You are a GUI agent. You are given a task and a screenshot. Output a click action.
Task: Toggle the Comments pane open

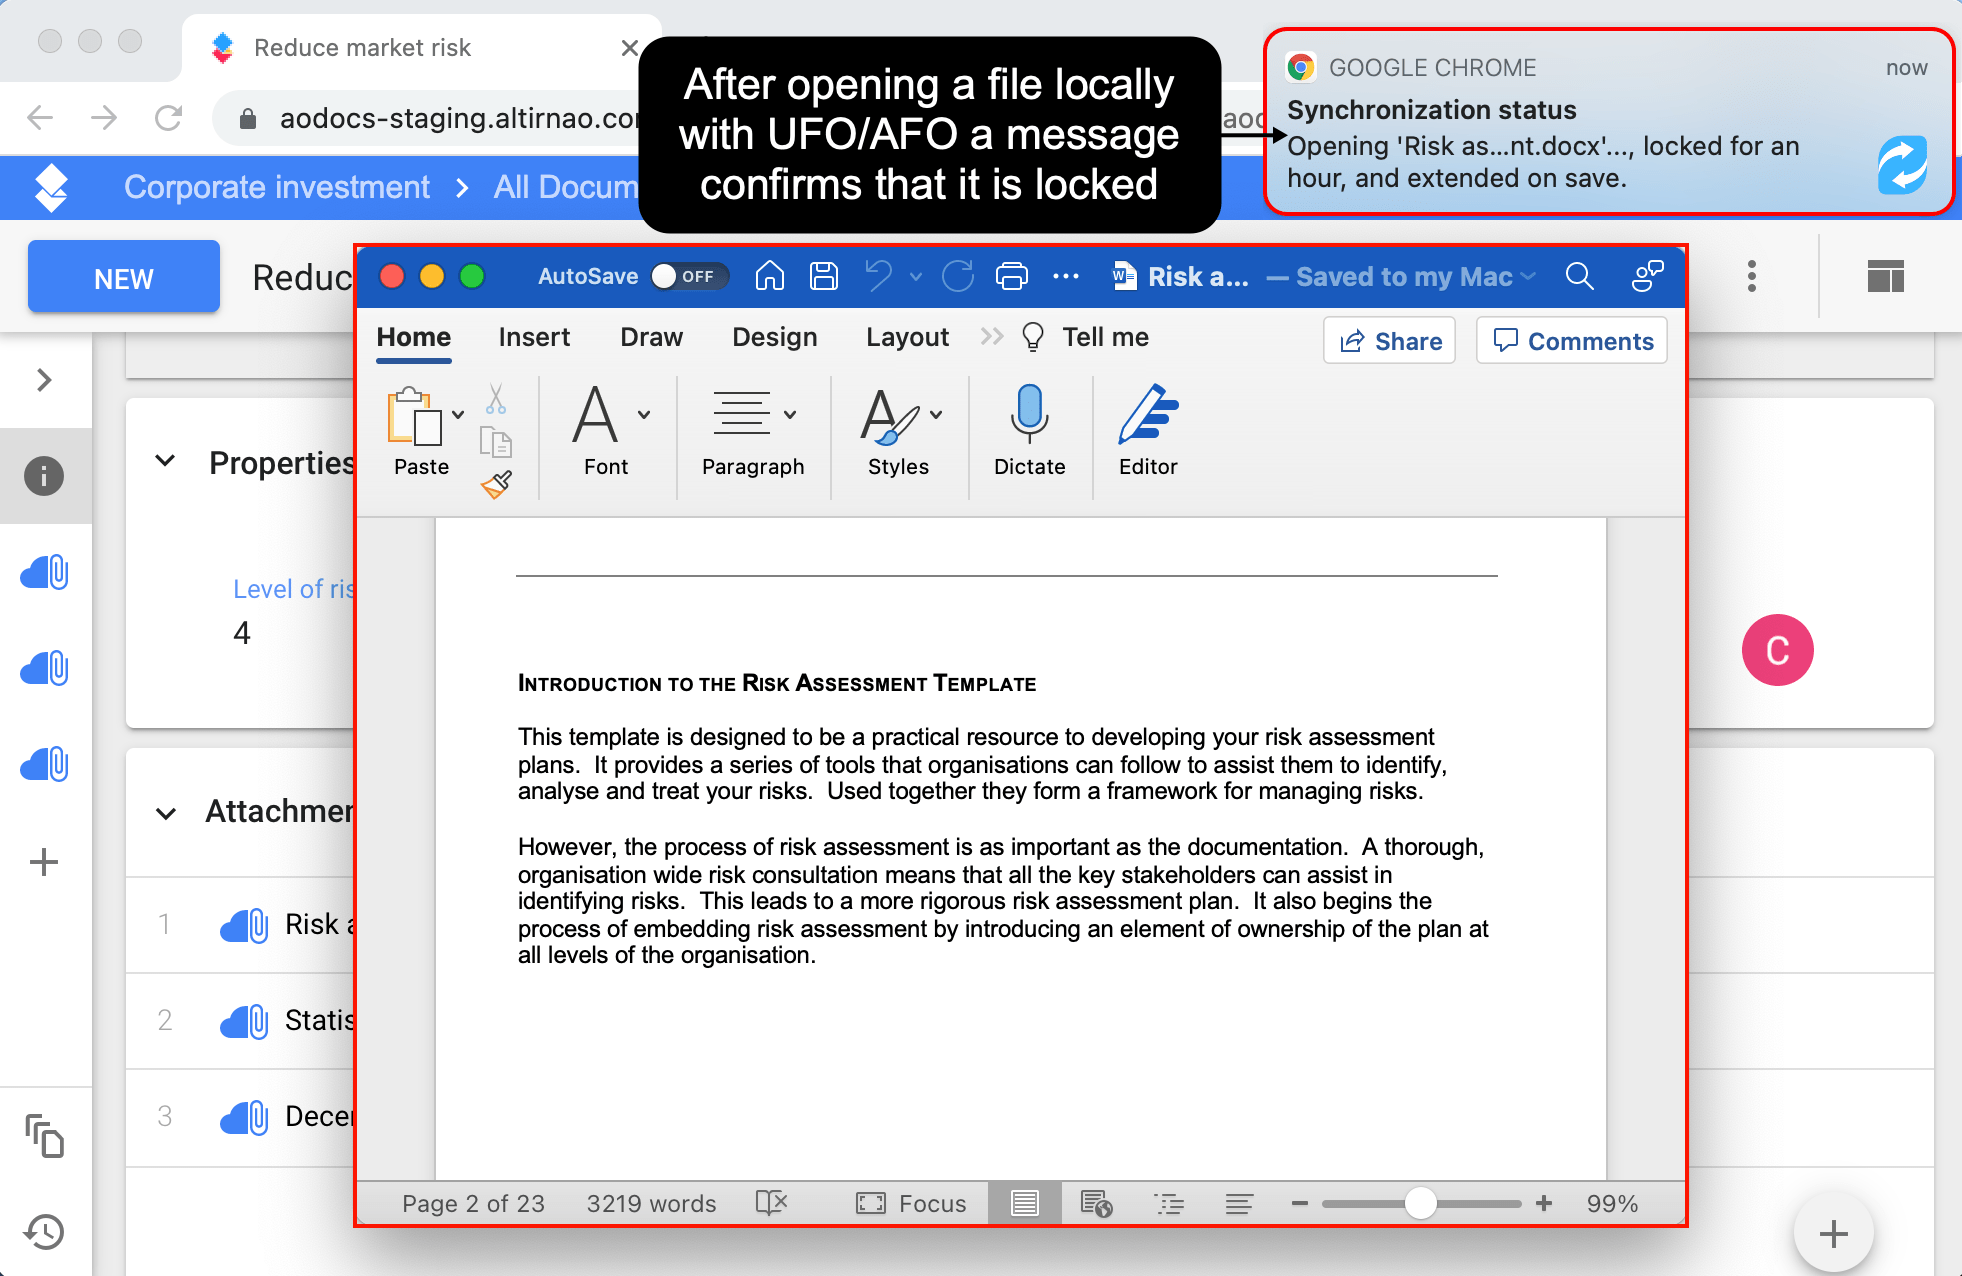(x=1571, y=340)
